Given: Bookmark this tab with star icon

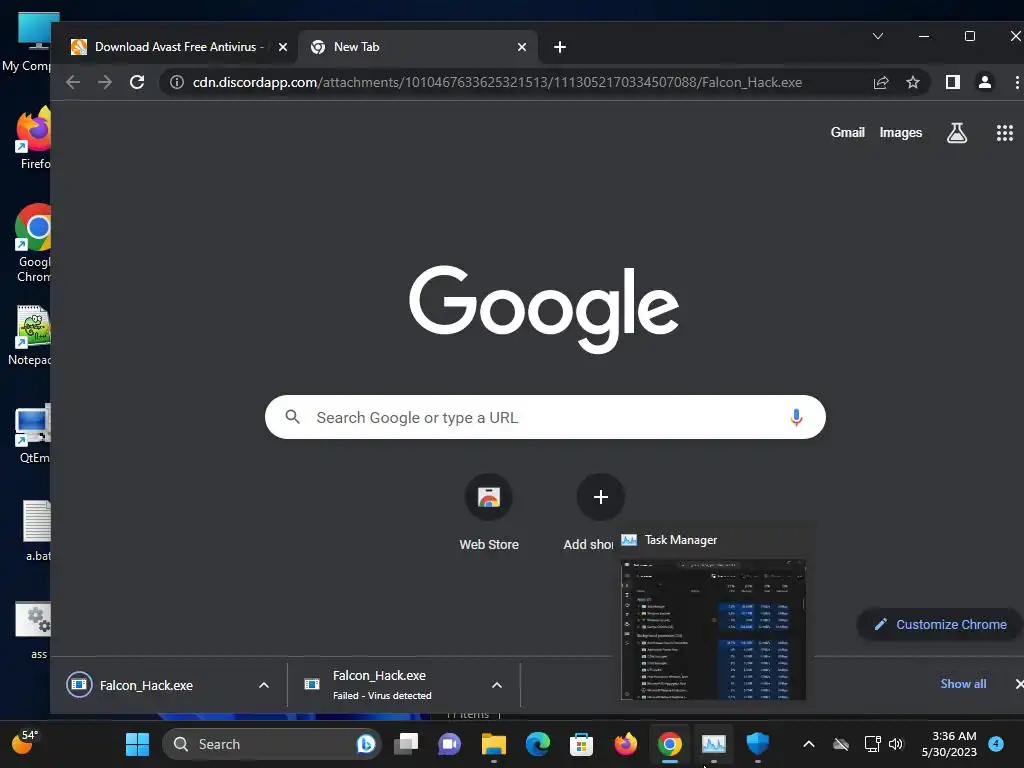Looking at the screenshot, I should 913,82.
